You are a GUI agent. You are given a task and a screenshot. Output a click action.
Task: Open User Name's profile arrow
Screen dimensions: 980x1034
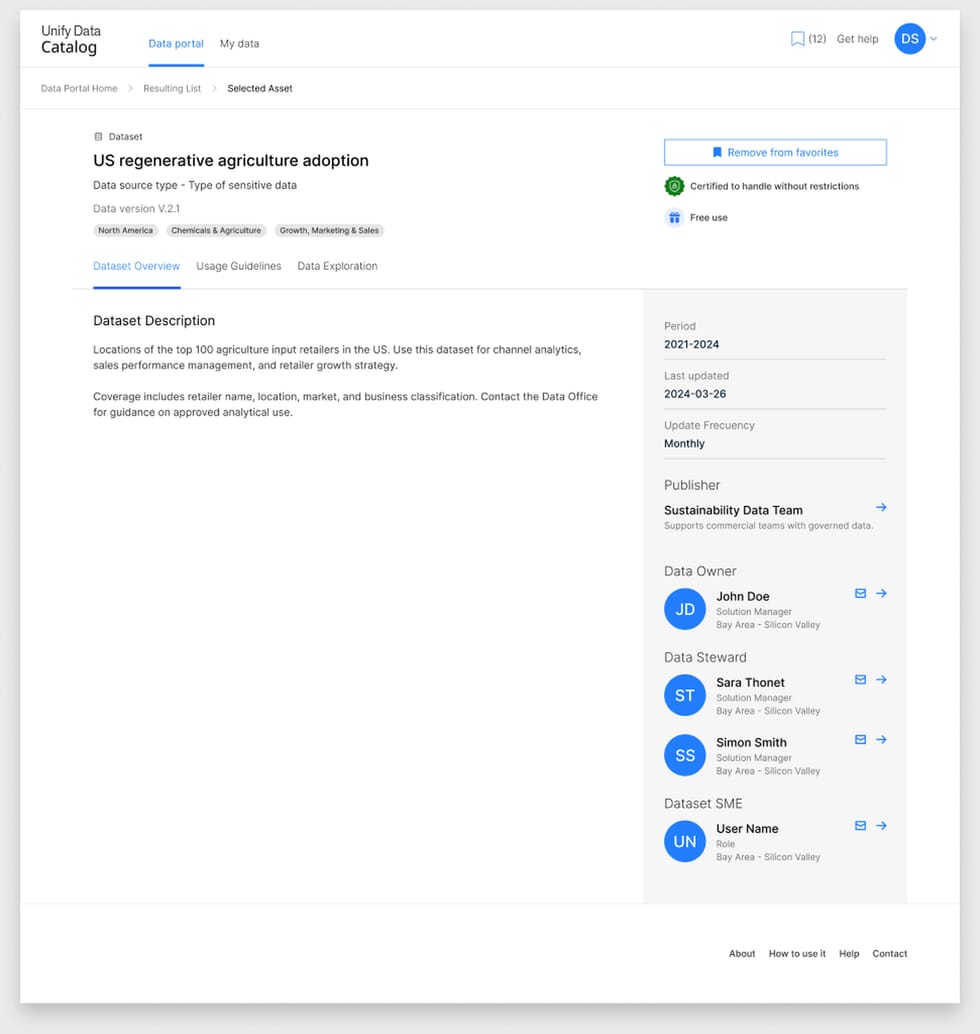pyautogui.click(x=881, y=826)
